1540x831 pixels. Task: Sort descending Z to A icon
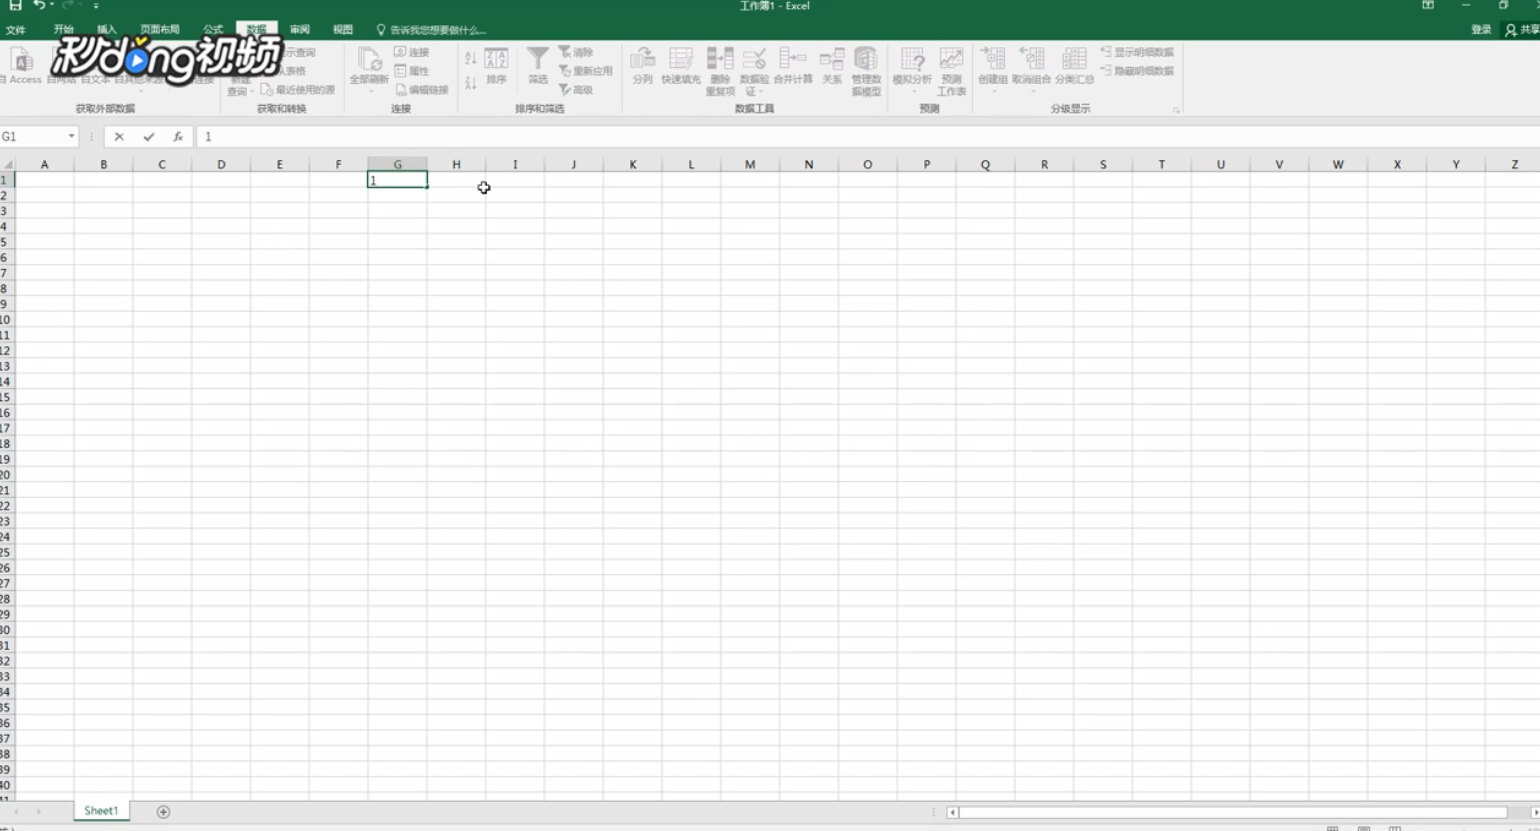click(x=471, y=83)
